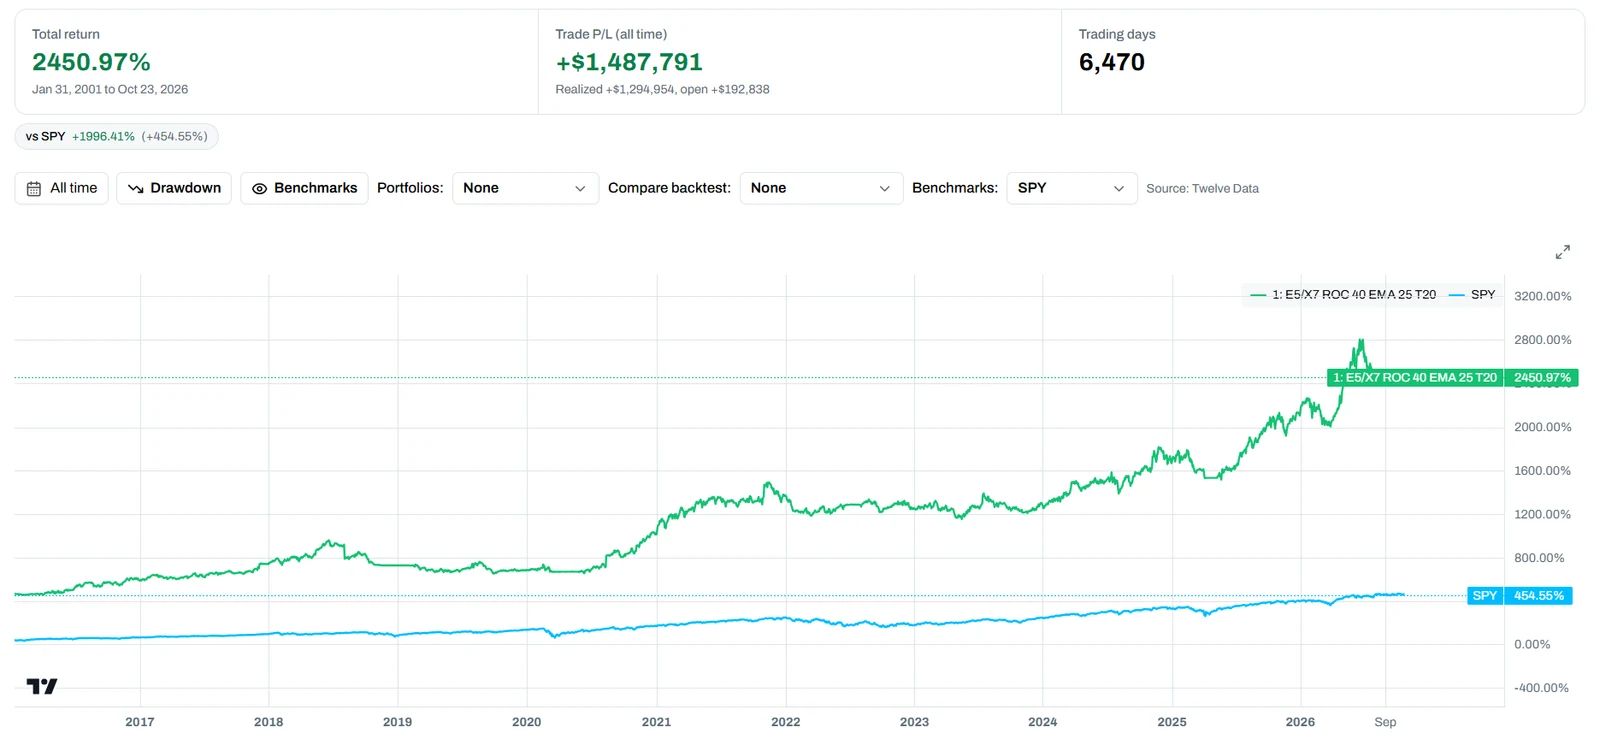Open the All time date range selector
This screenshot has height=746, width=1600.
62,188
